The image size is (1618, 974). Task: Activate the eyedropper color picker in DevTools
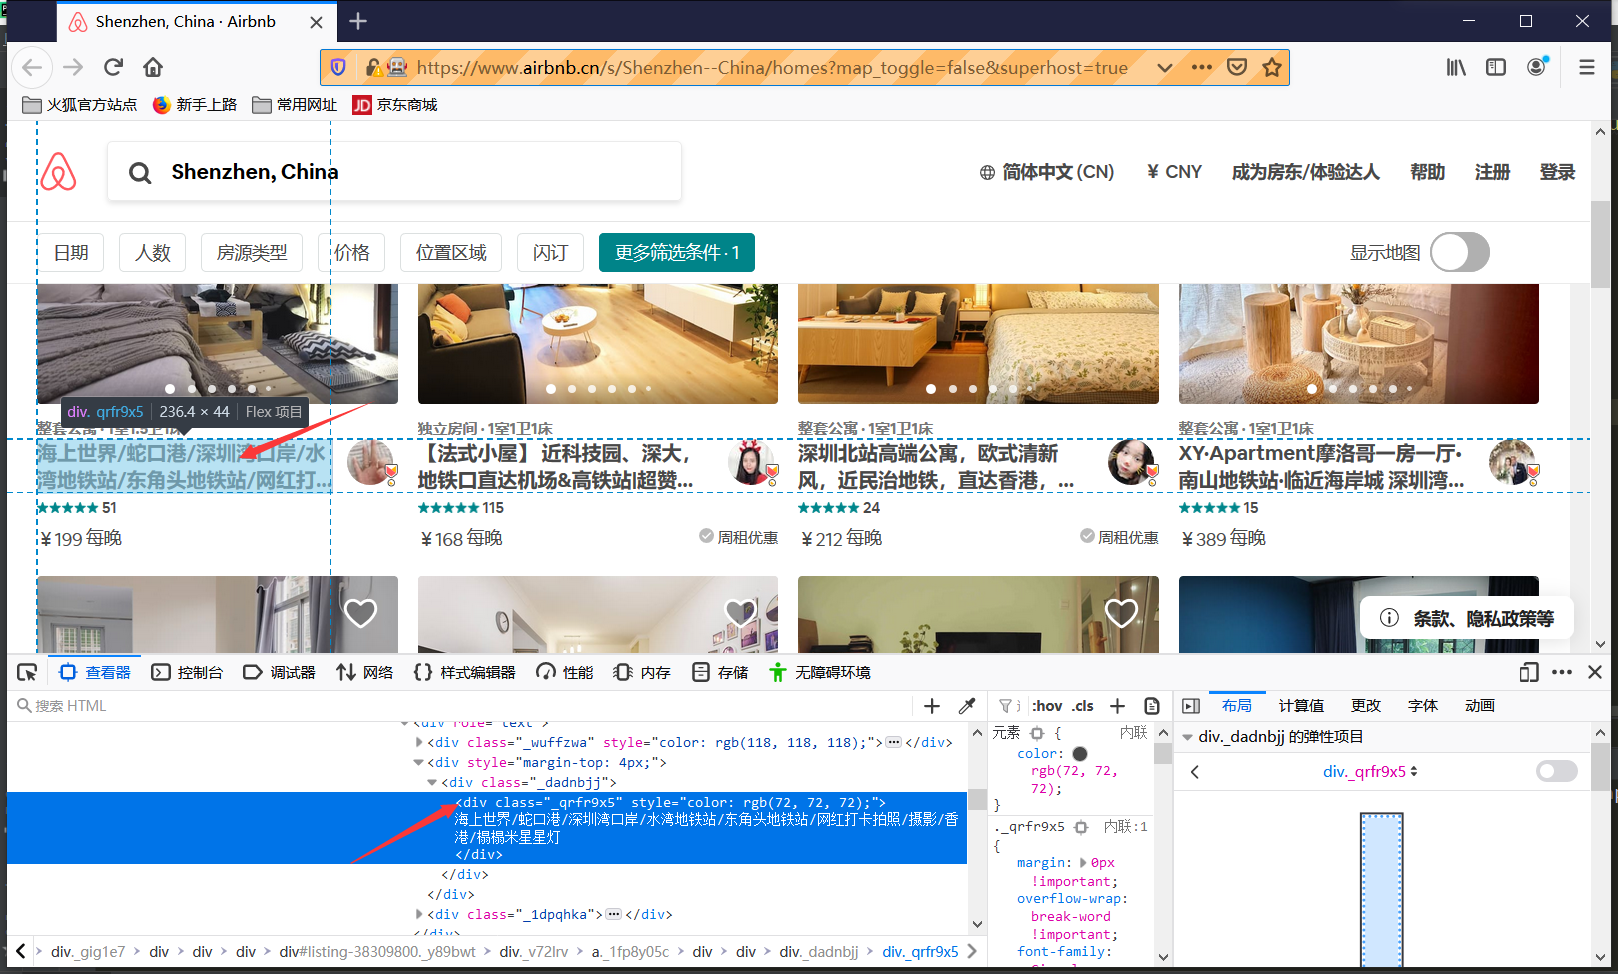pos(966,705)
